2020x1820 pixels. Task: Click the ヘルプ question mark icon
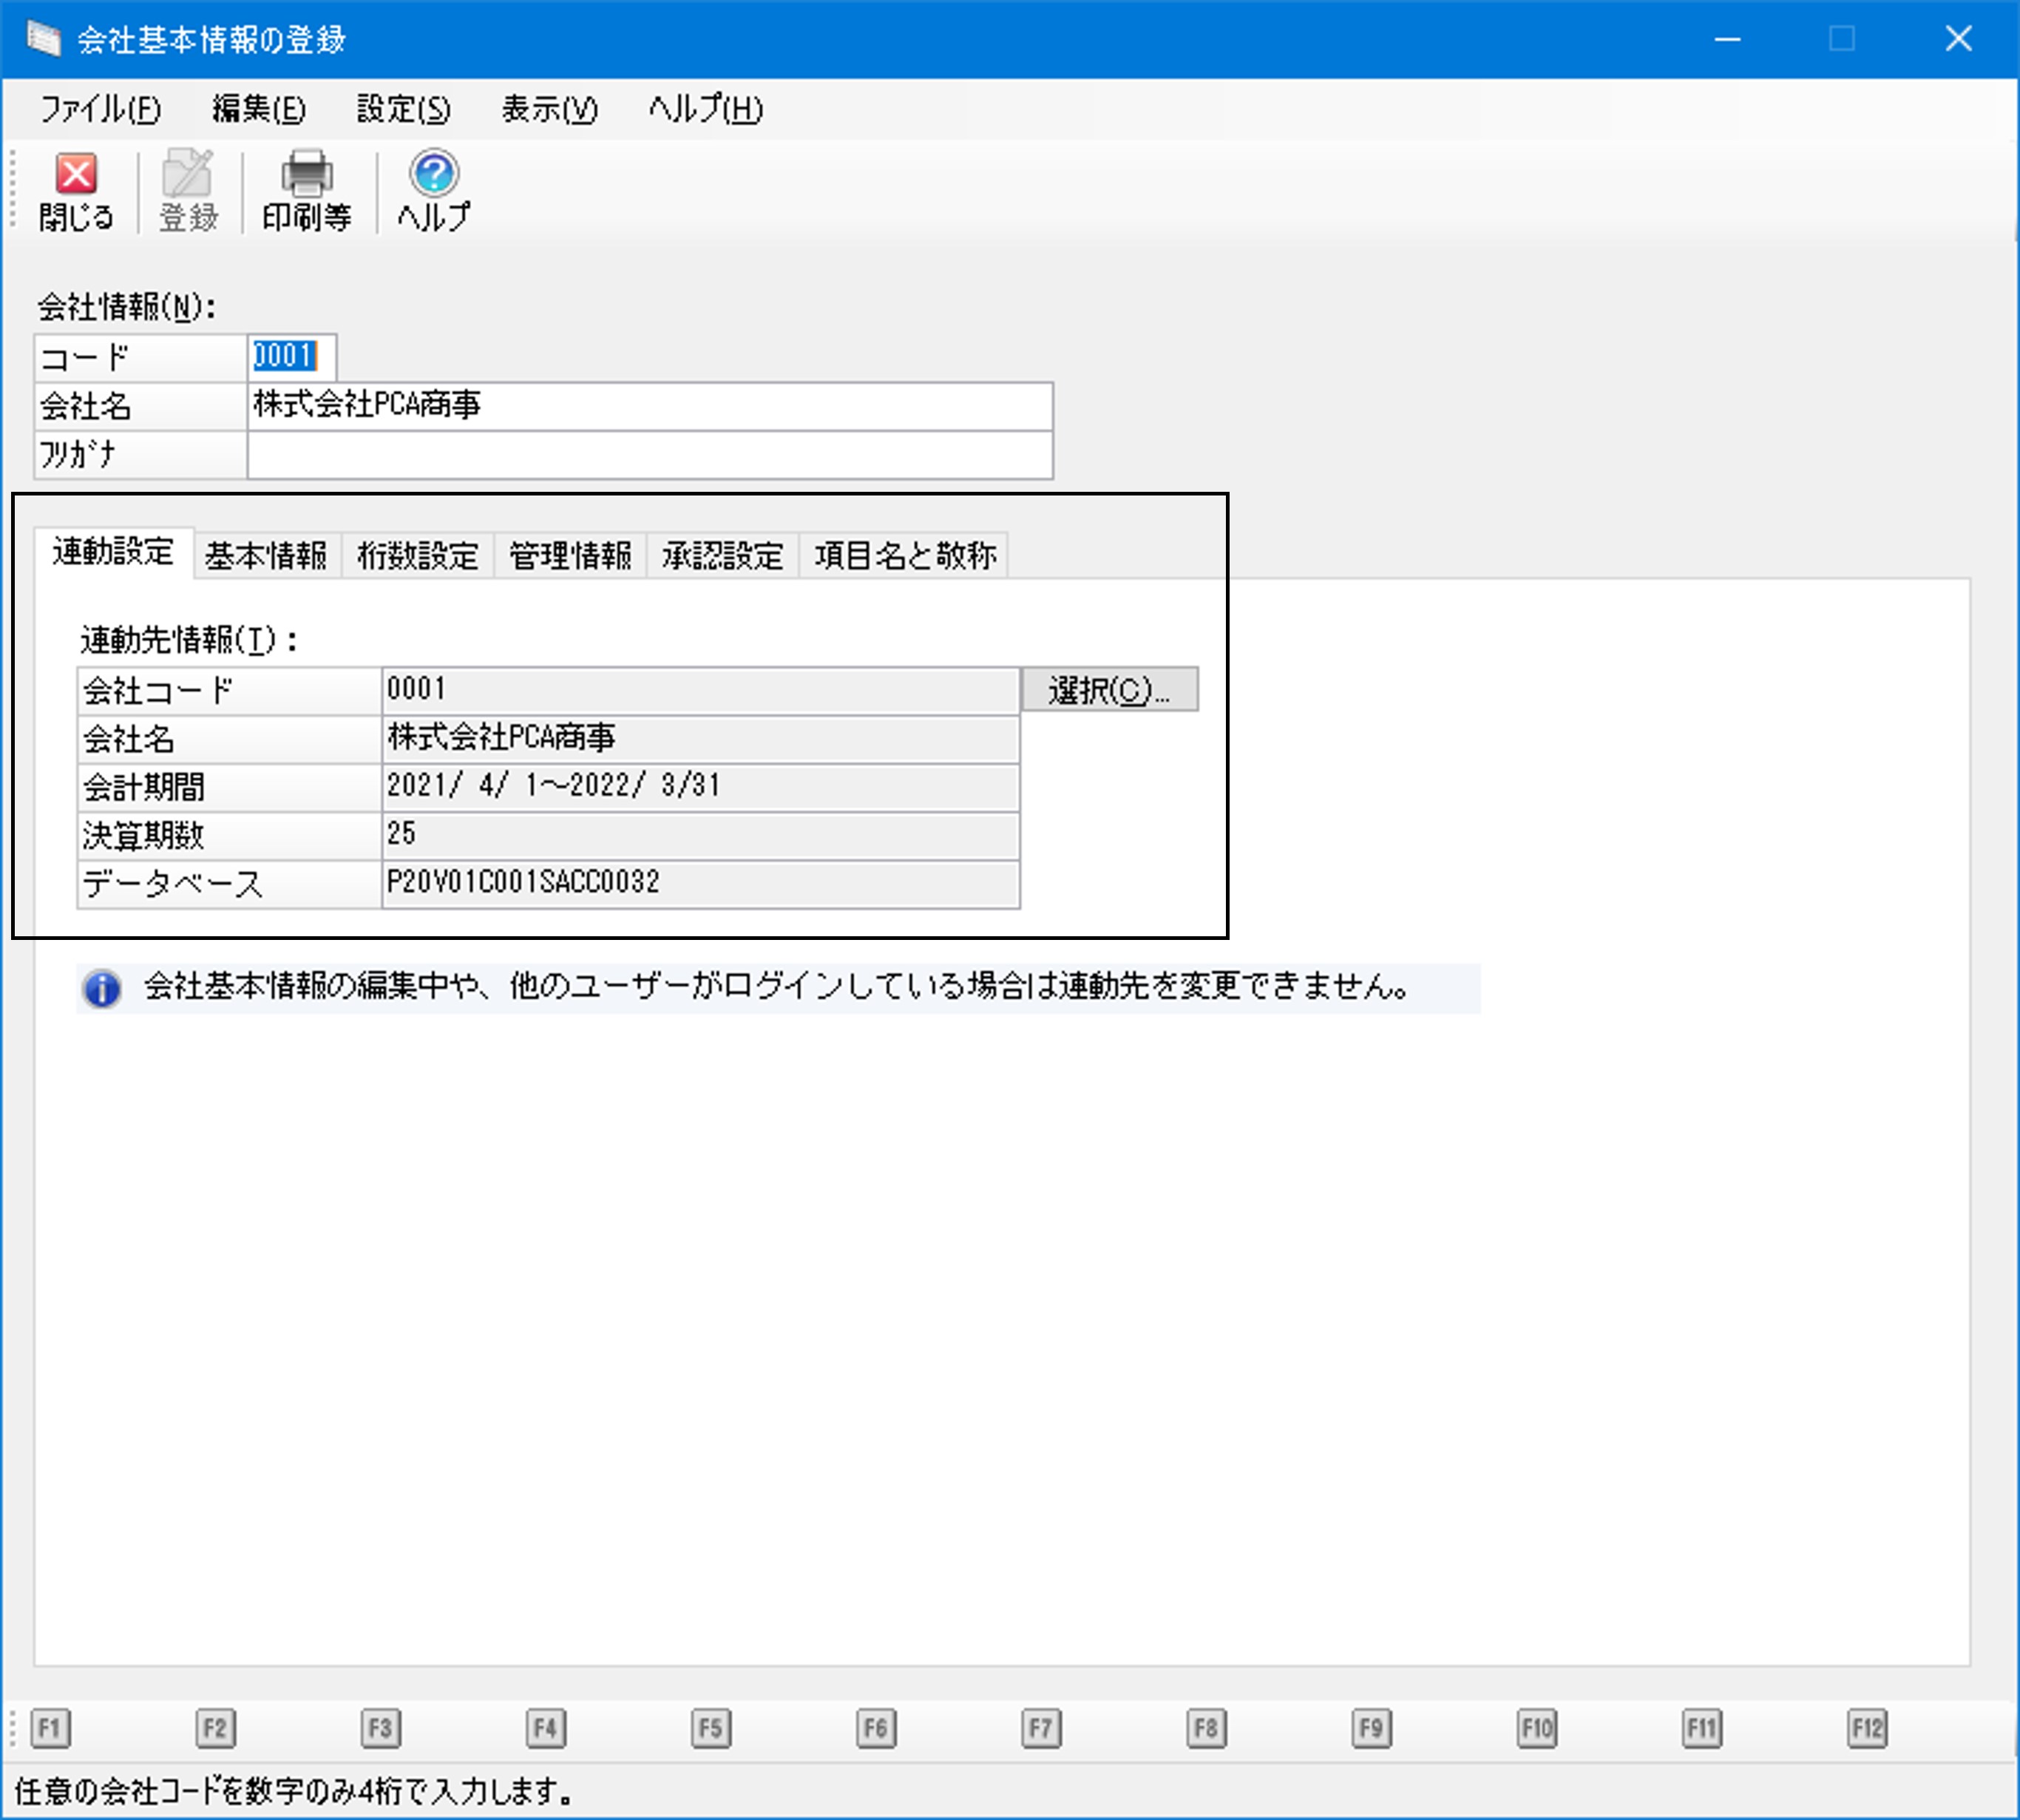[x=434, y=173]
